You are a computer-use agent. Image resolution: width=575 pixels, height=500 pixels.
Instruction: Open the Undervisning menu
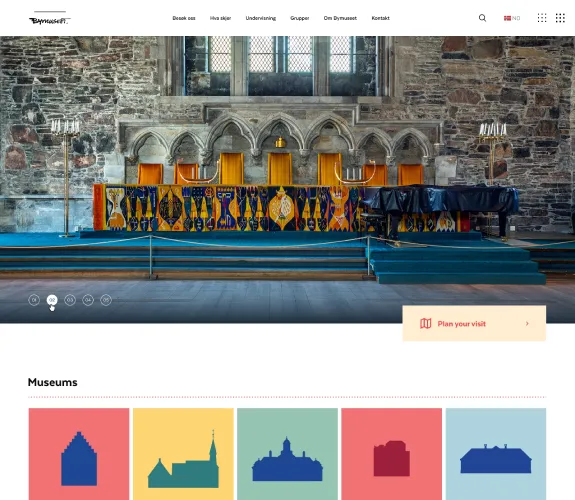[261, 18]
